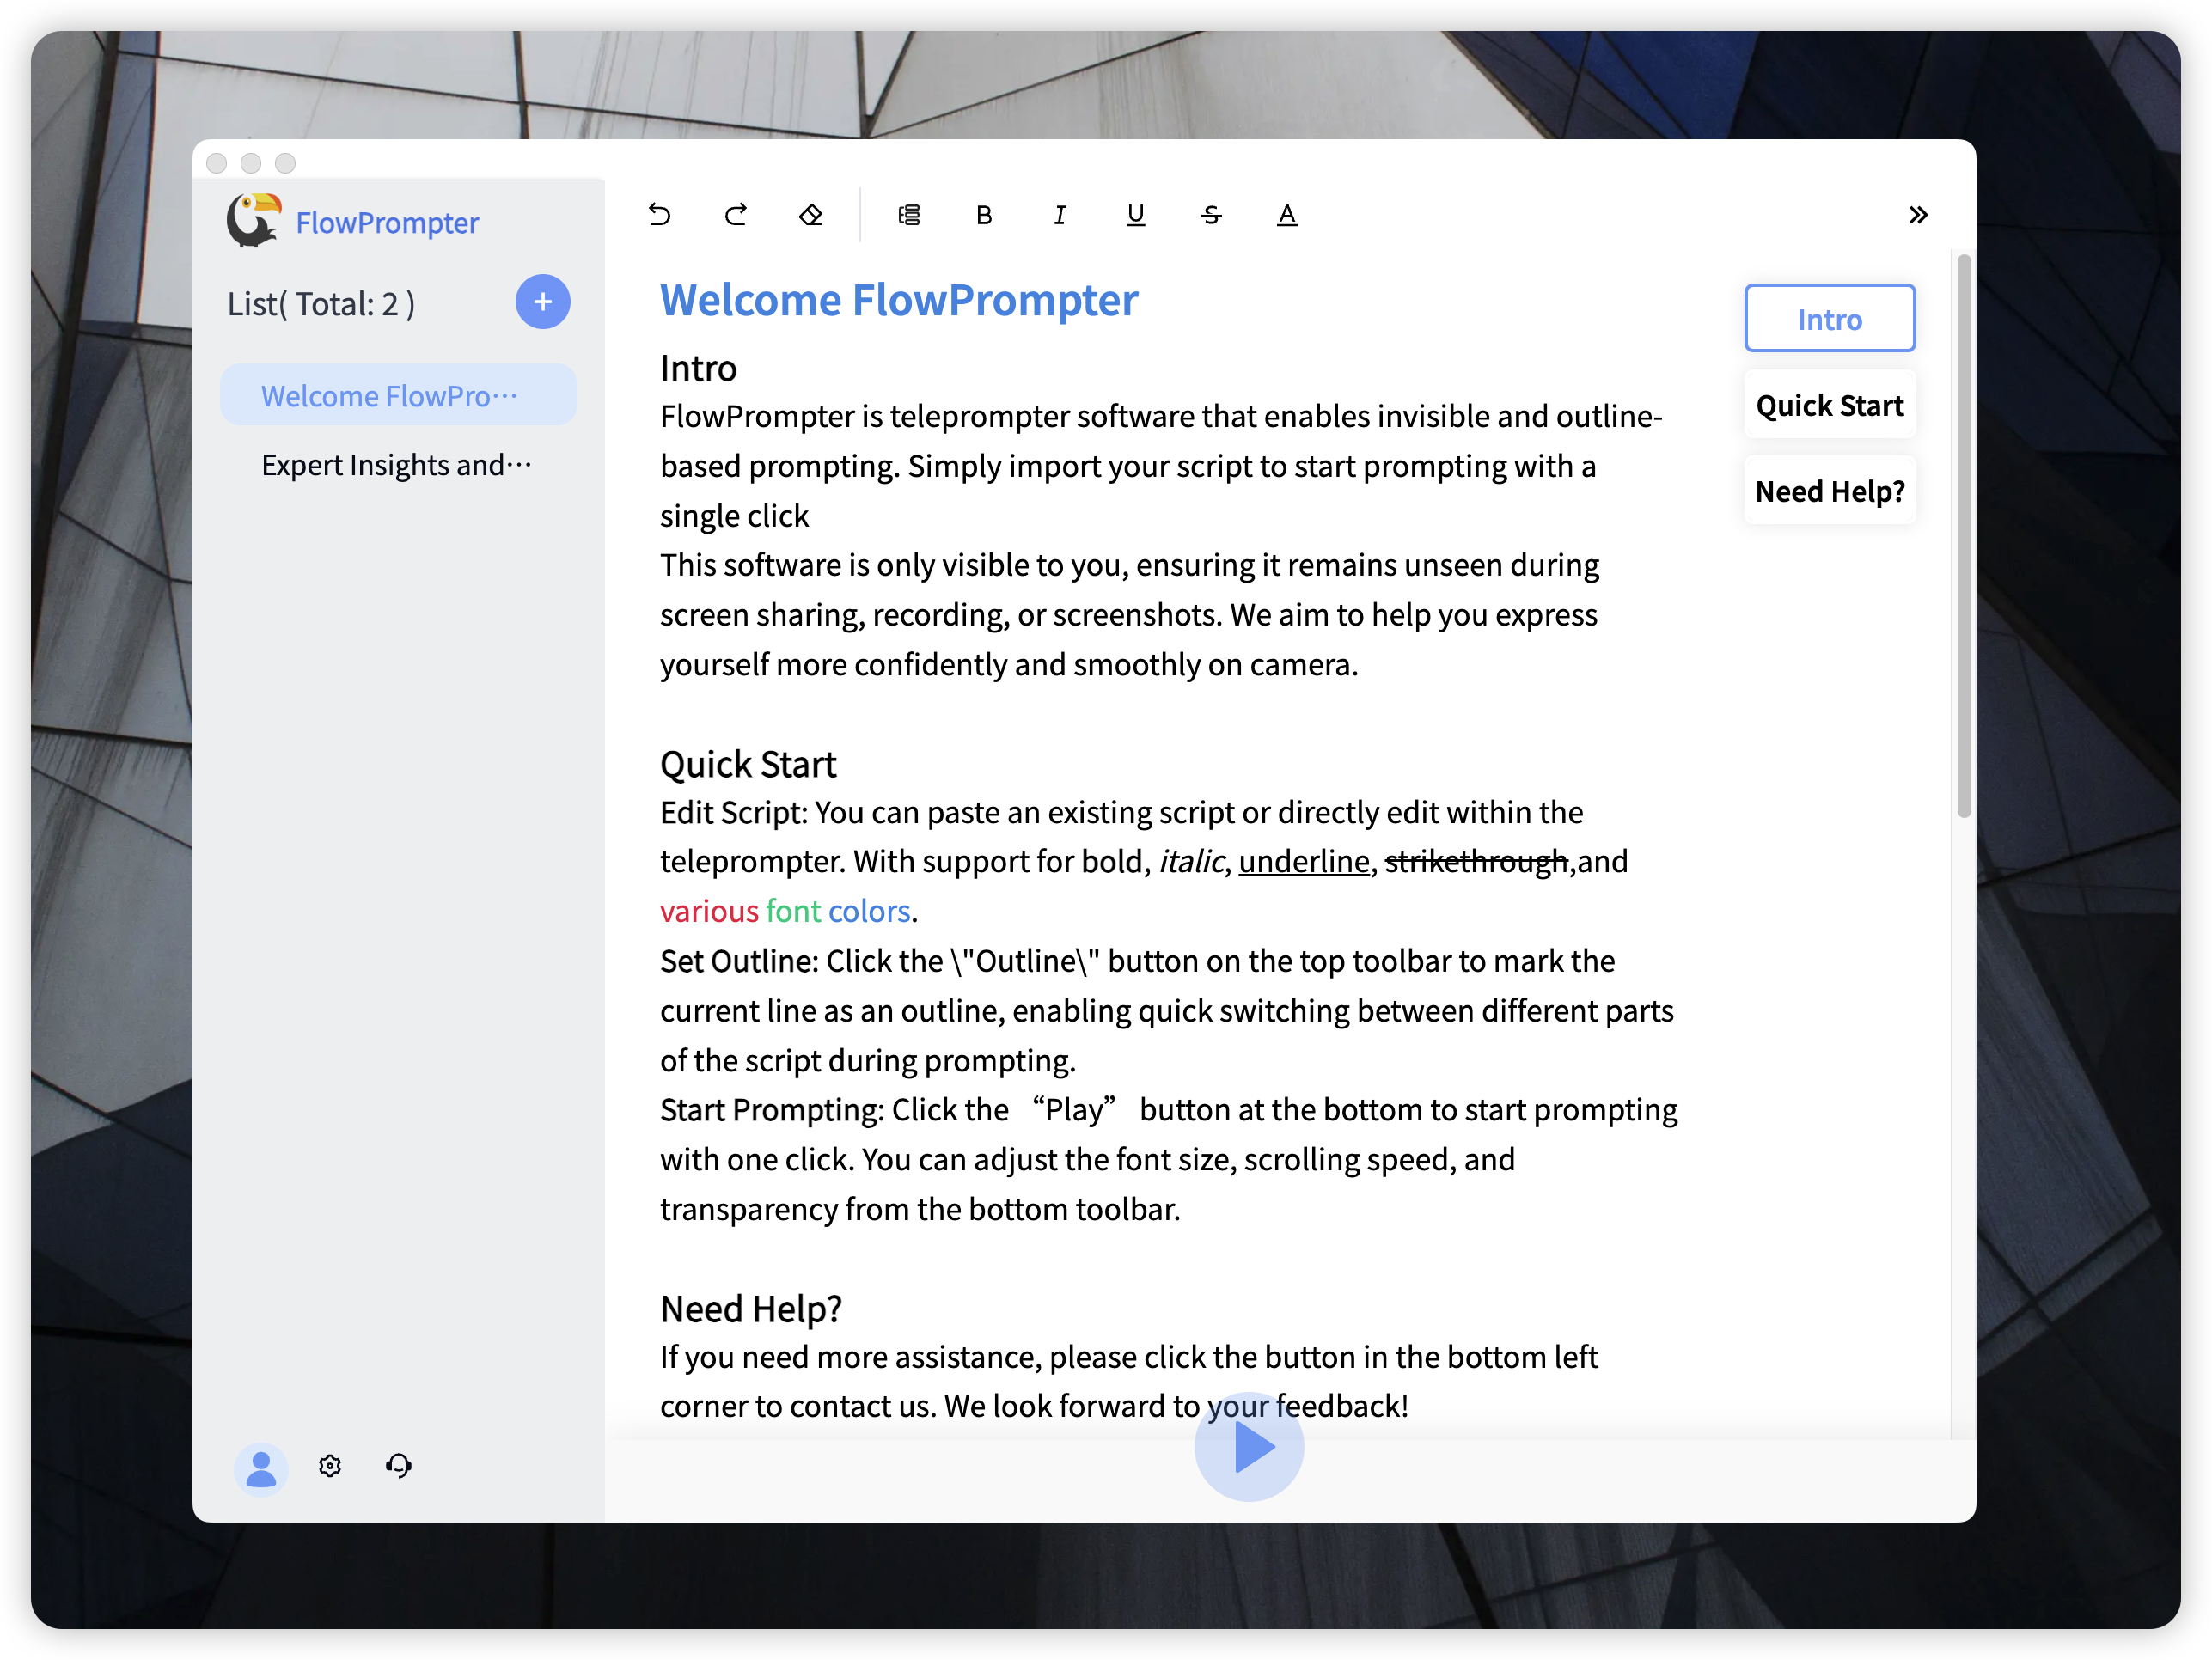The height and width of the screenshot is (1660, 2212).
Task: Add a new script with plus button
Action: pos(543,302)
